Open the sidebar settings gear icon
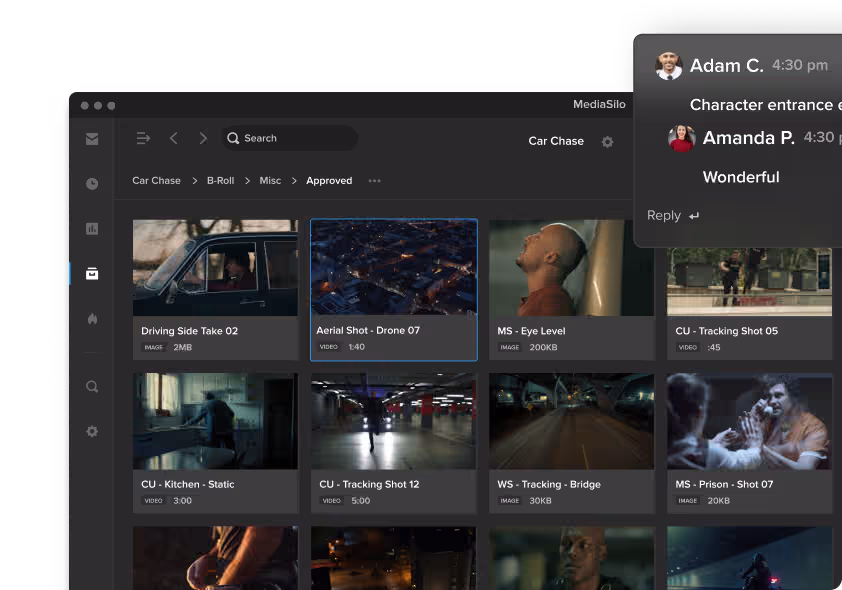842x590 pixels. tap(92, 431)
